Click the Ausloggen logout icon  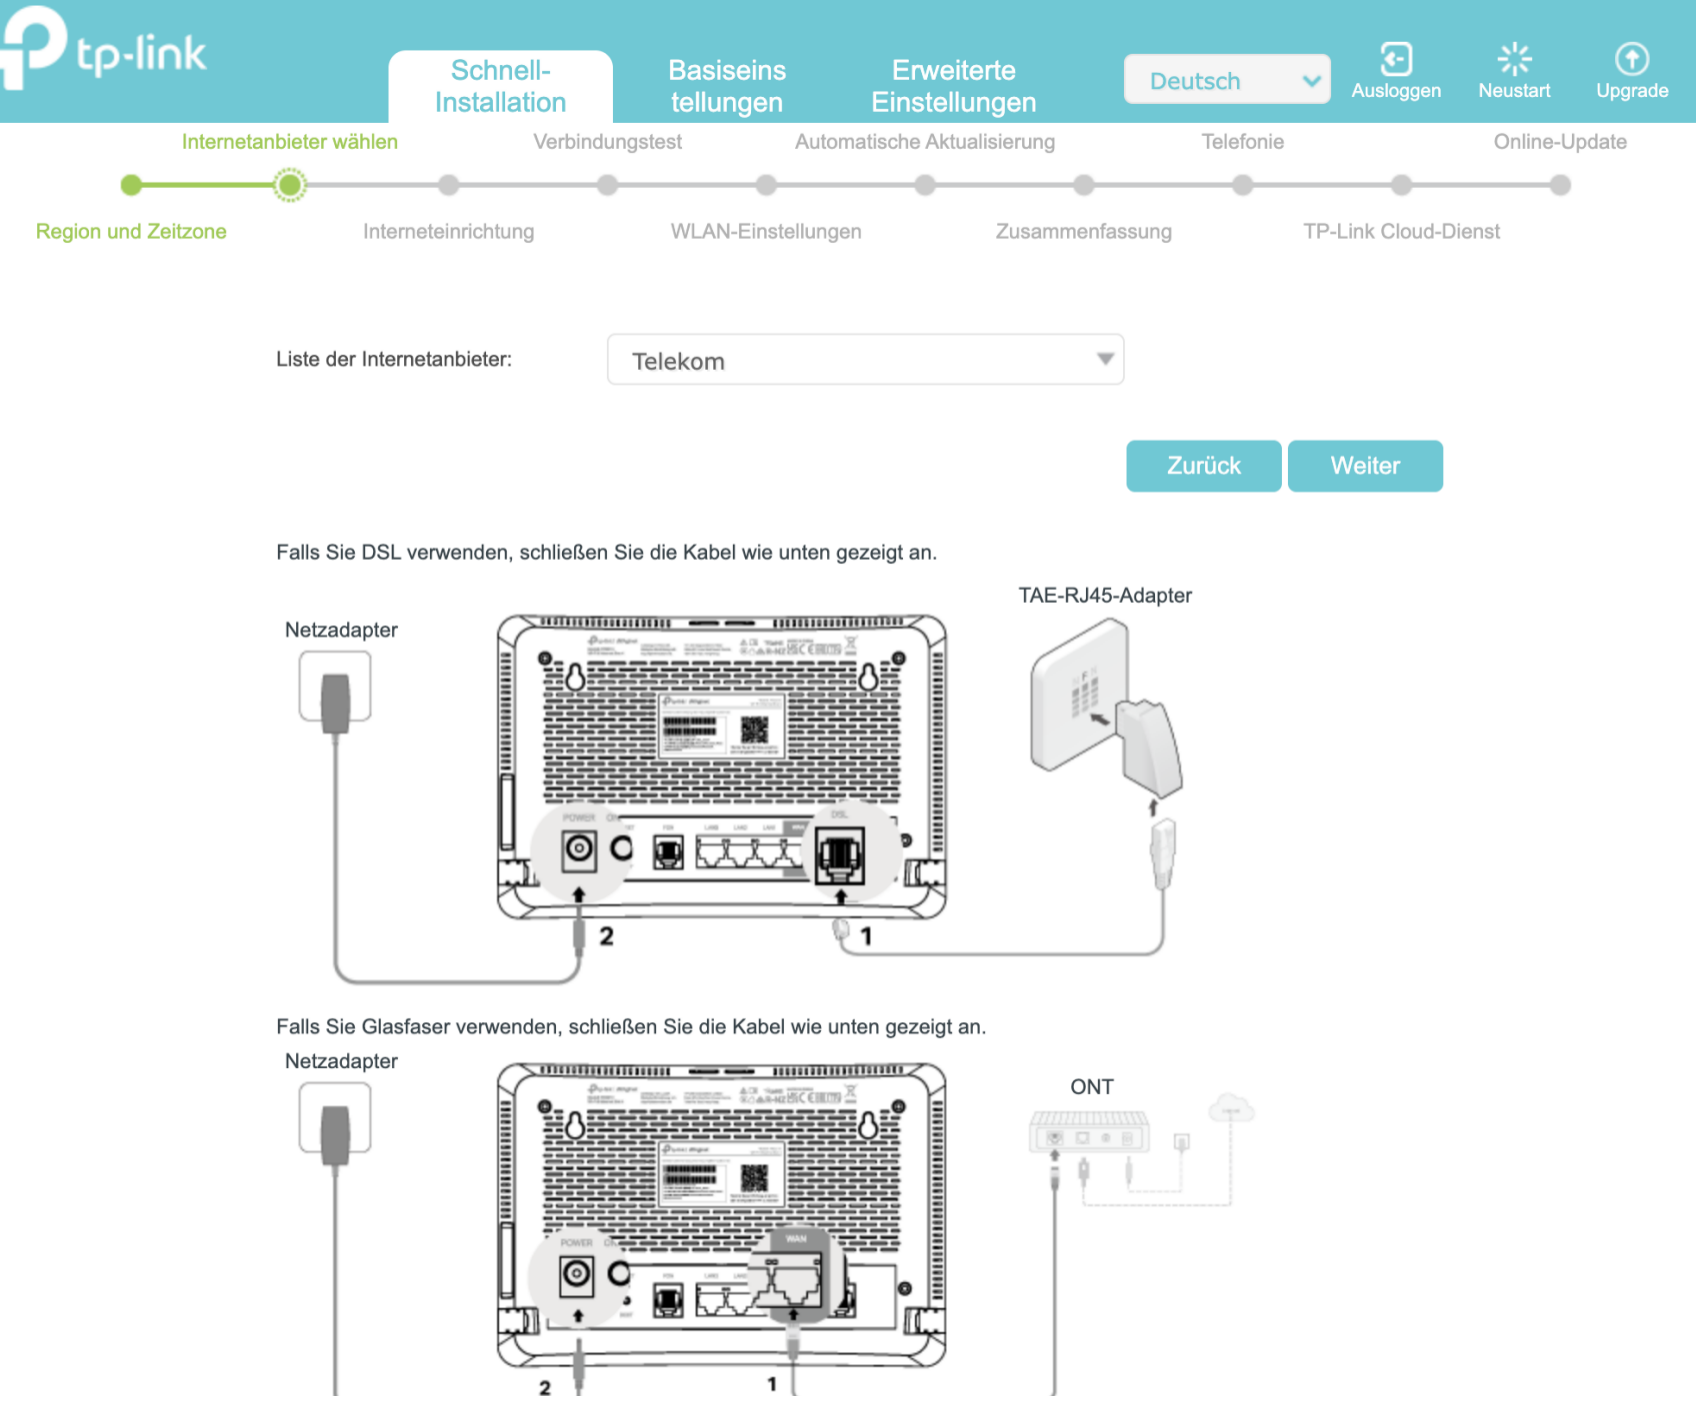pyautogui.click(x=1396, y=60)
